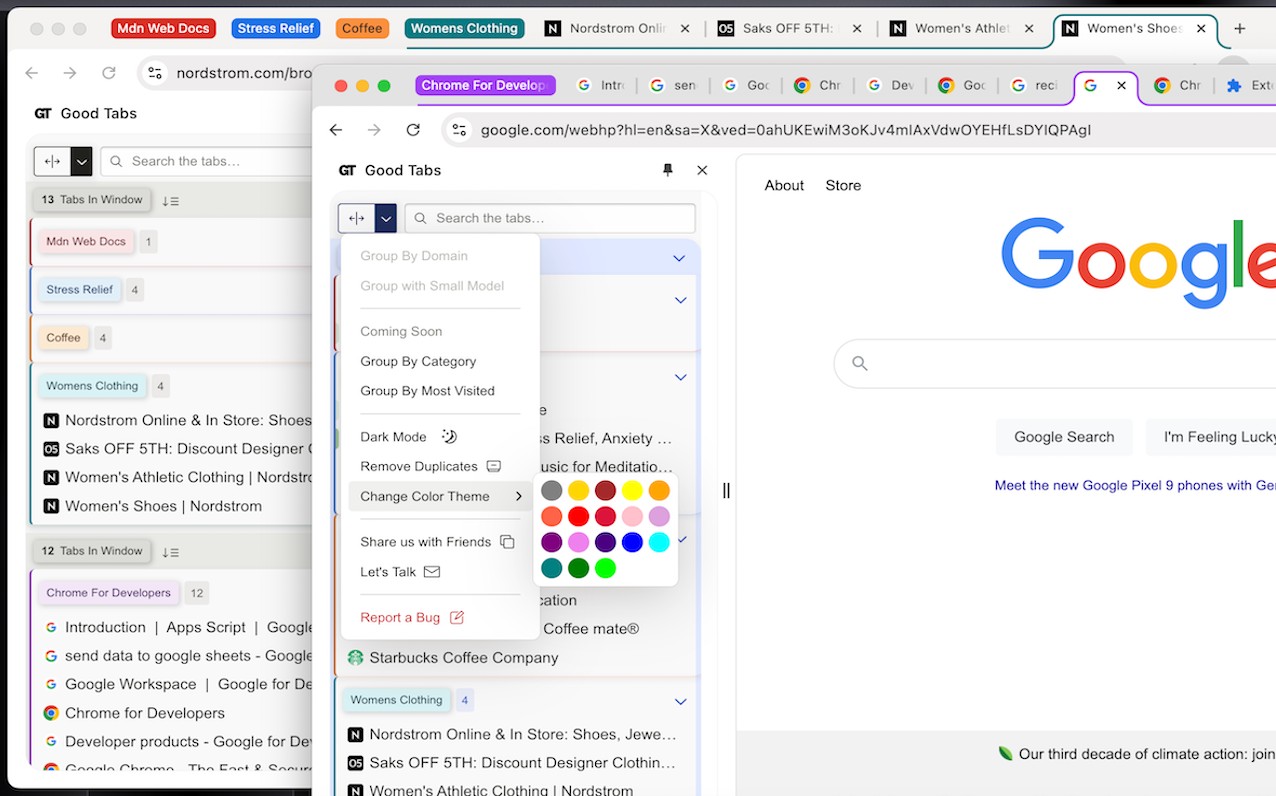Switch to Saks OFF 5TH tab

click(x=787, y=29)
